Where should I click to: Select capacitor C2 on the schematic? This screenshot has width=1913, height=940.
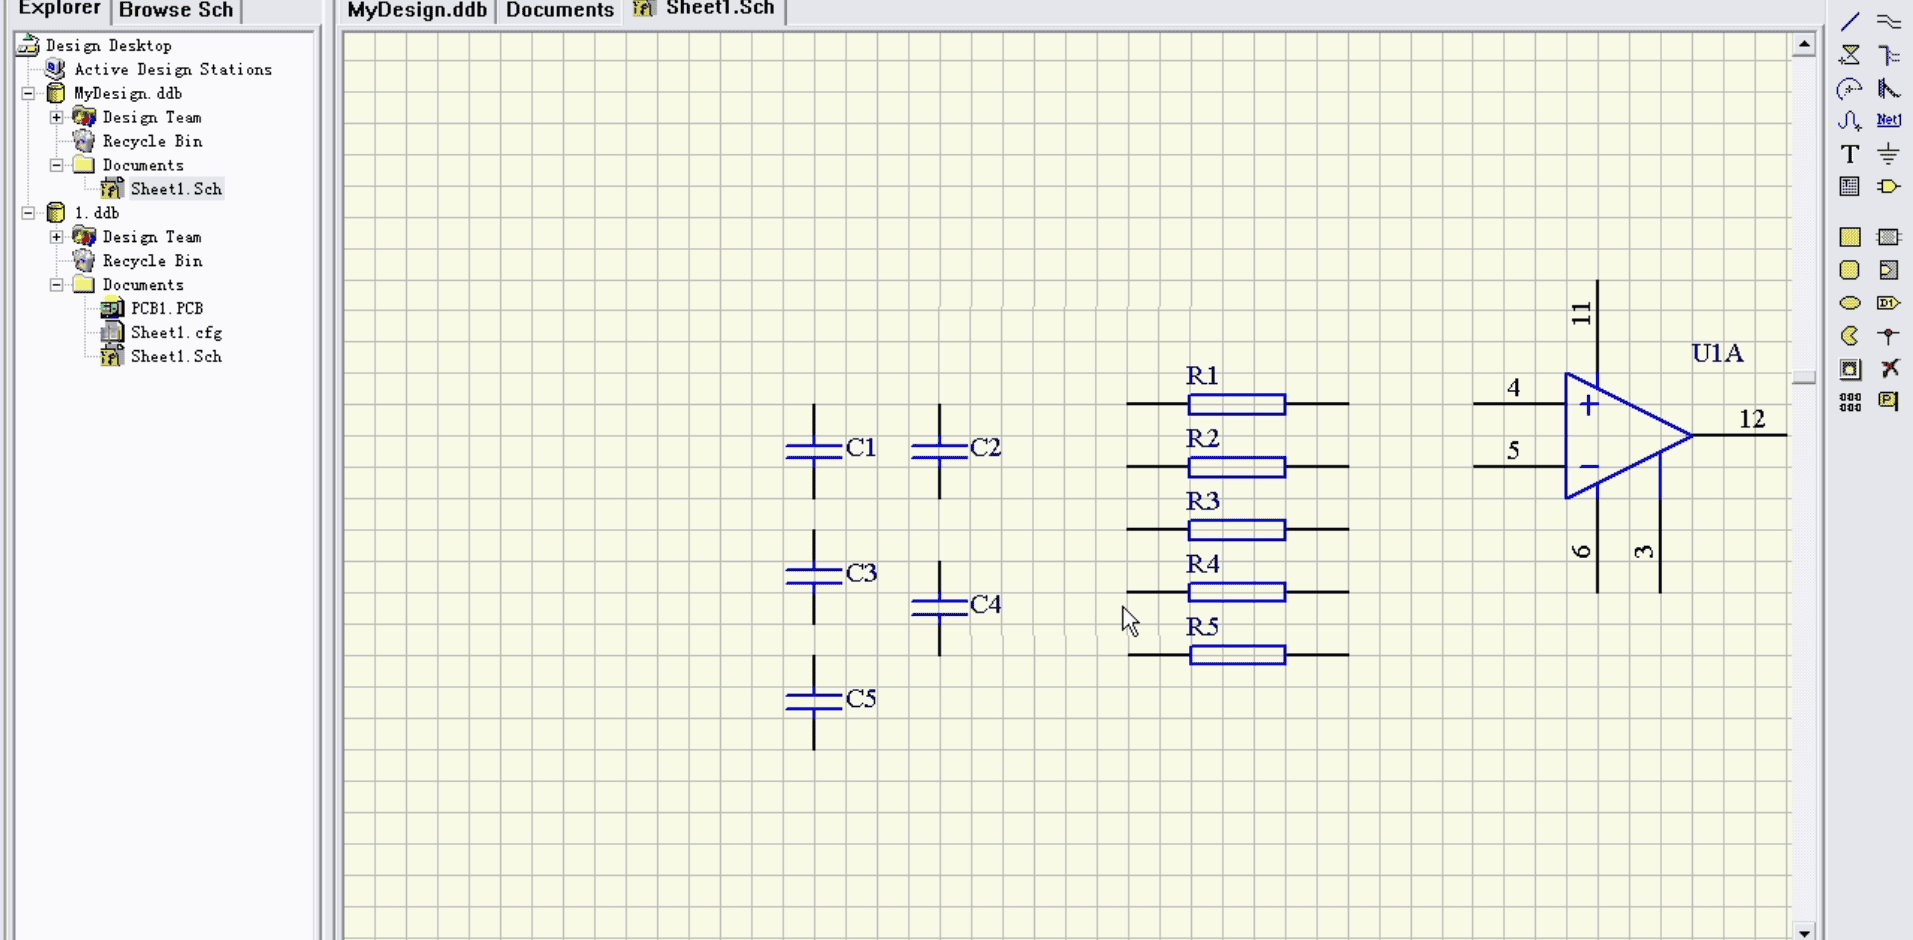tap(939, 451)
